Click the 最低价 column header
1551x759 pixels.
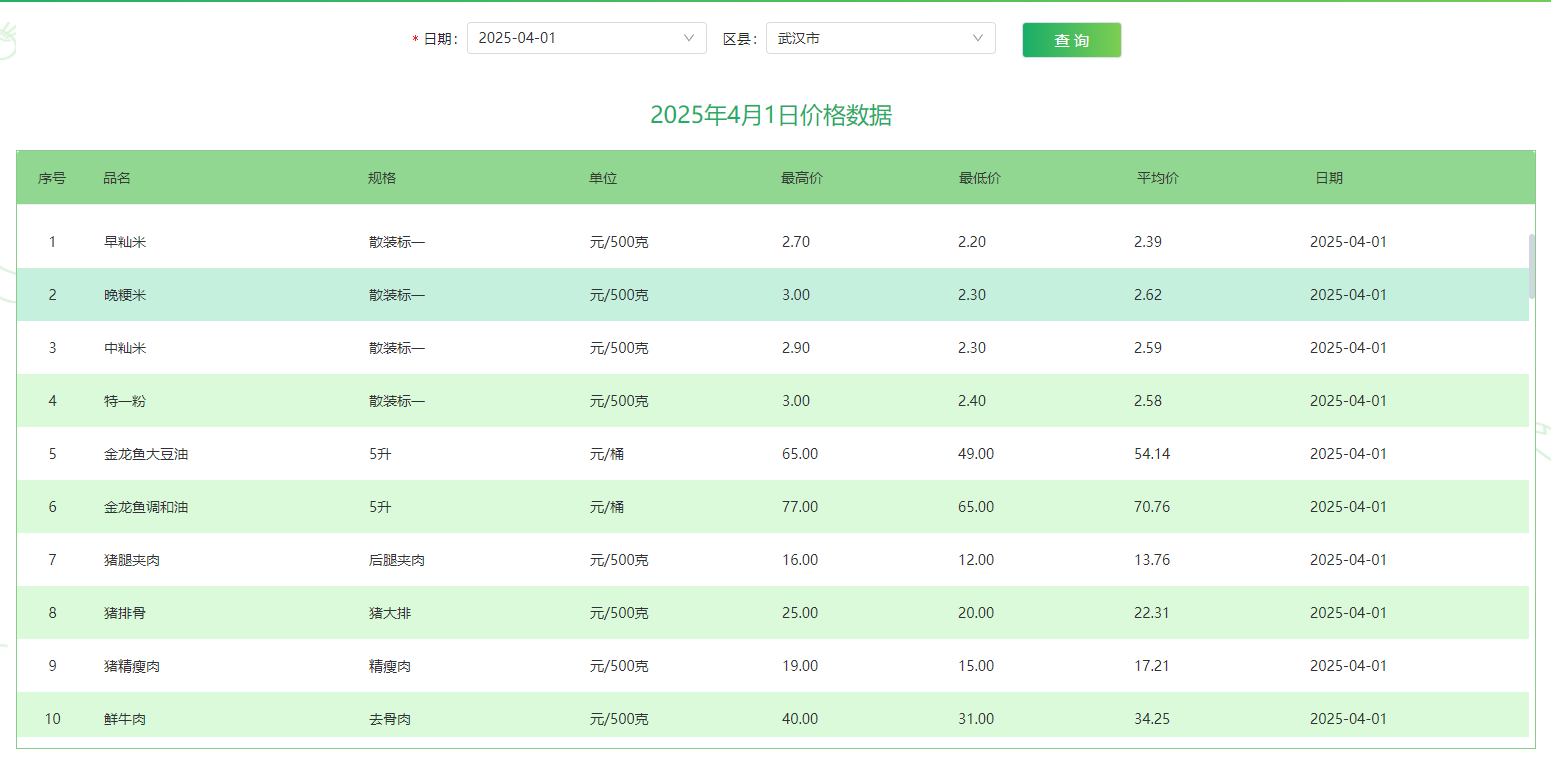pos(980,178)
